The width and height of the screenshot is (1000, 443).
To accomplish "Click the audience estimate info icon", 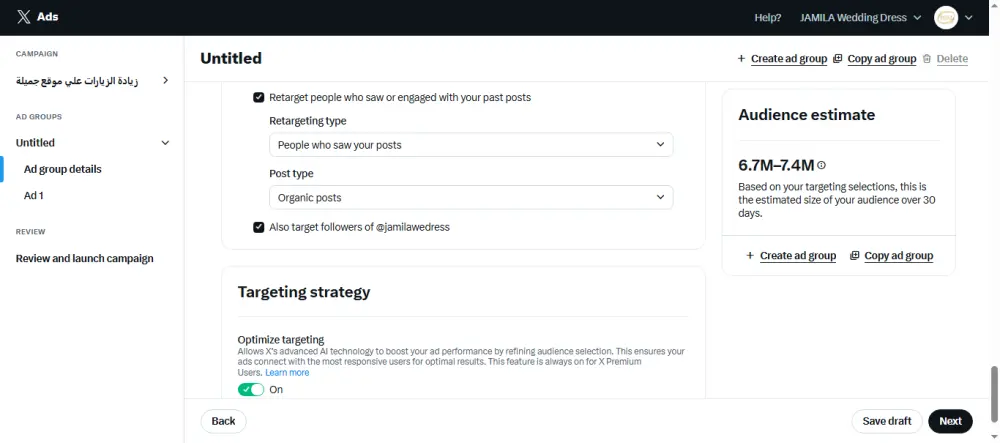I will (x=822, y=165).
